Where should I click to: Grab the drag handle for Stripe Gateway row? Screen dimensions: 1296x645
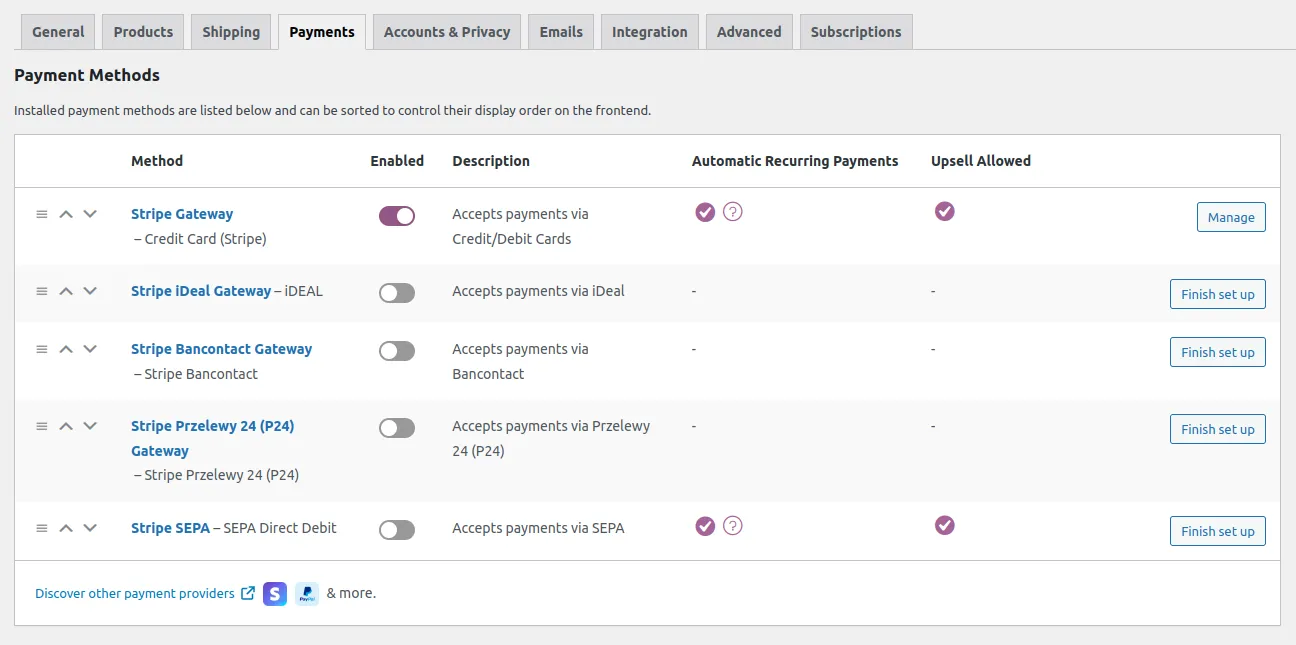point(42,214)
